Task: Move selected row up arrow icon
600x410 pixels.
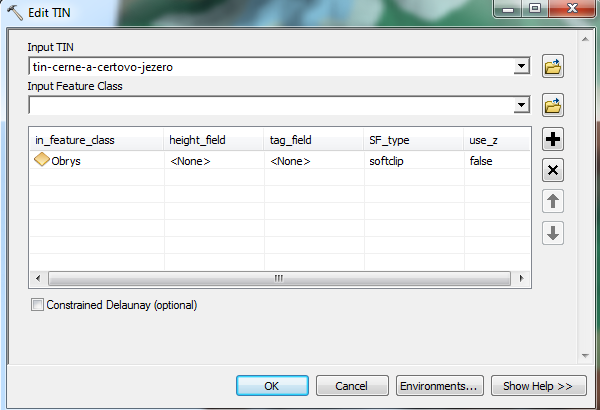Action: tap(553, 201)
